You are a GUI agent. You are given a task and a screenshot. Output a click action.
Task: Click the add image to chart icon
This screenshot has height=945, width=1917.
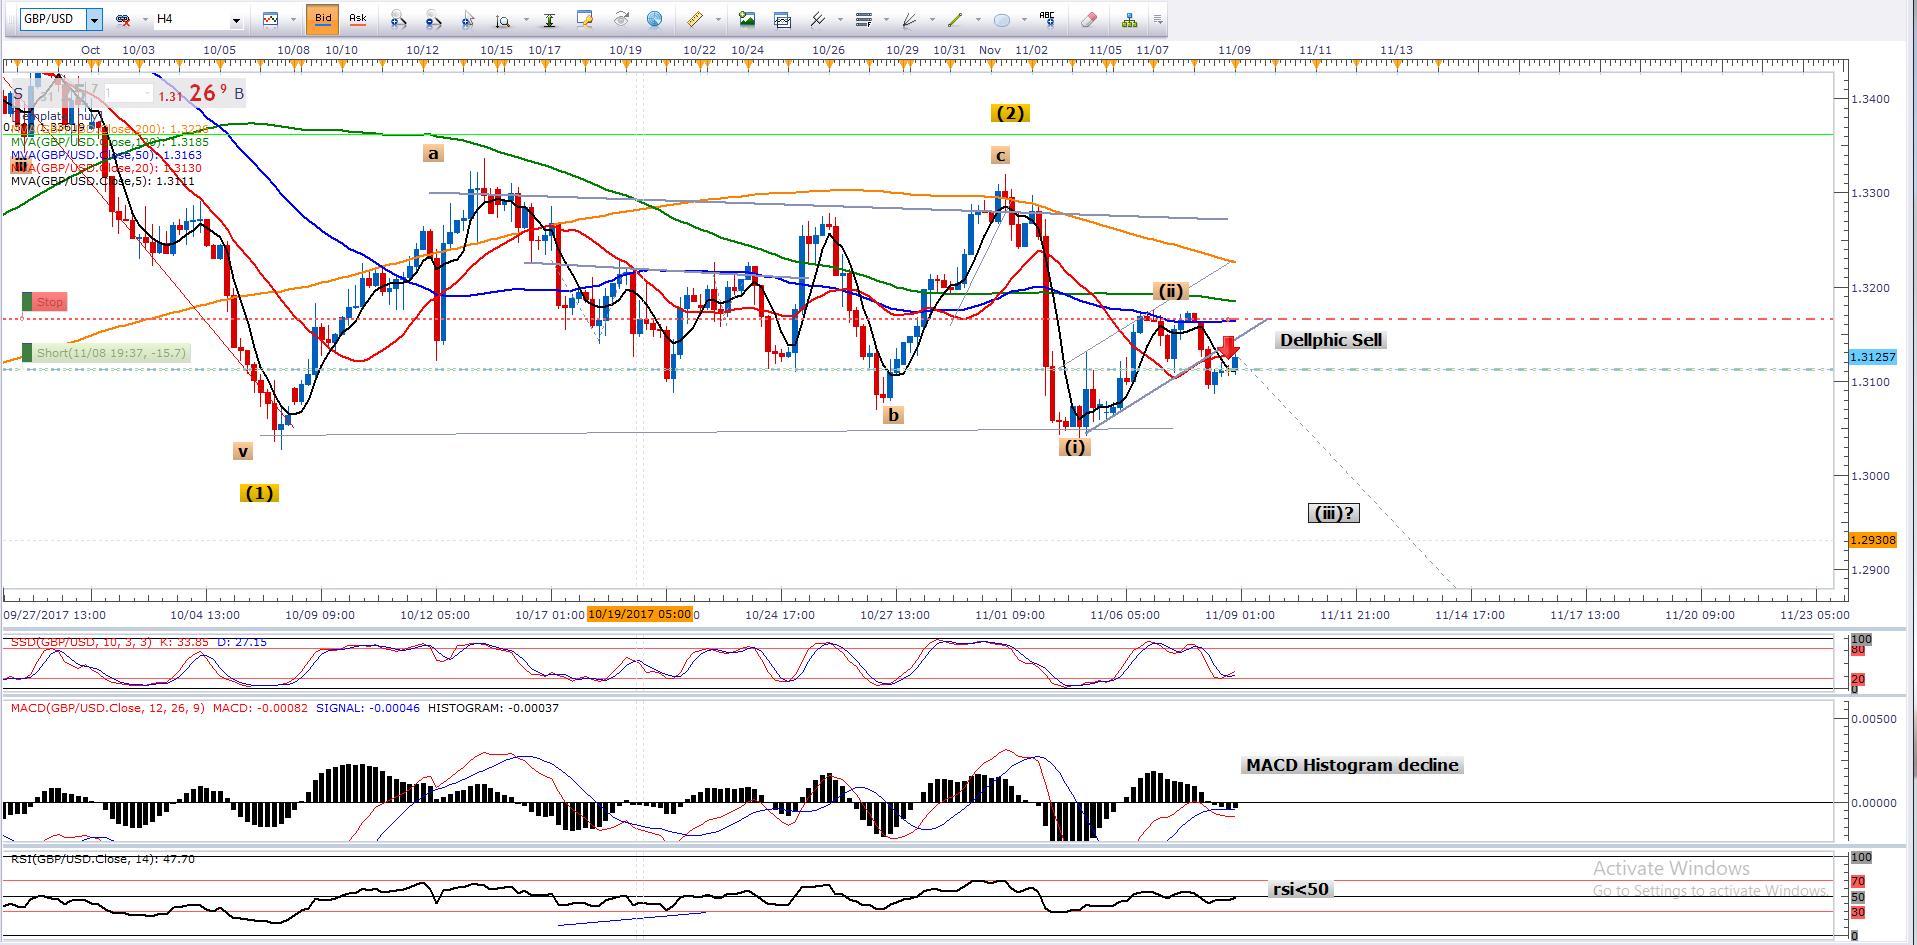tap(747, 19)
